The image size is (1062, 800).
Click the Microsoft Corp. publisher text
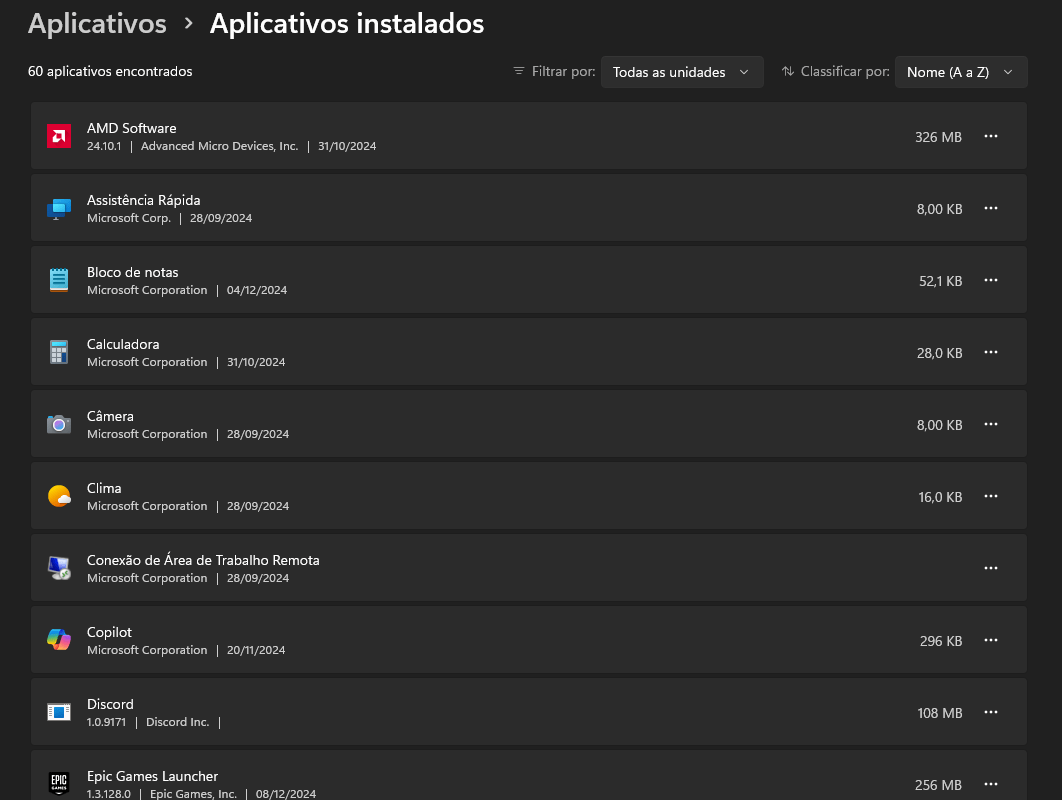[129, 218]
